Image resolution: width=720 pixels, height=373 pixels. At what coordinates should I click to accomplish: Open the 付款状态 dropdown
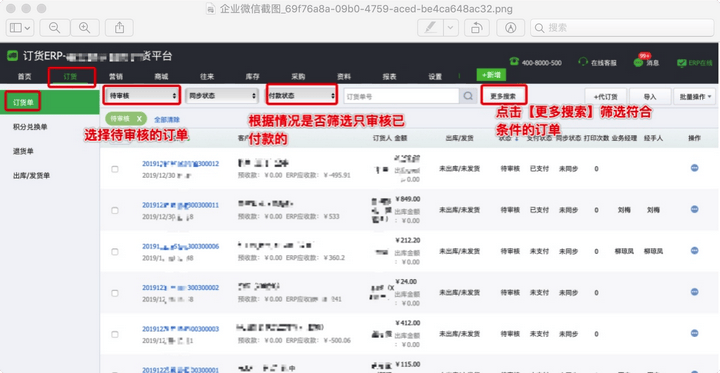[301, 96]
